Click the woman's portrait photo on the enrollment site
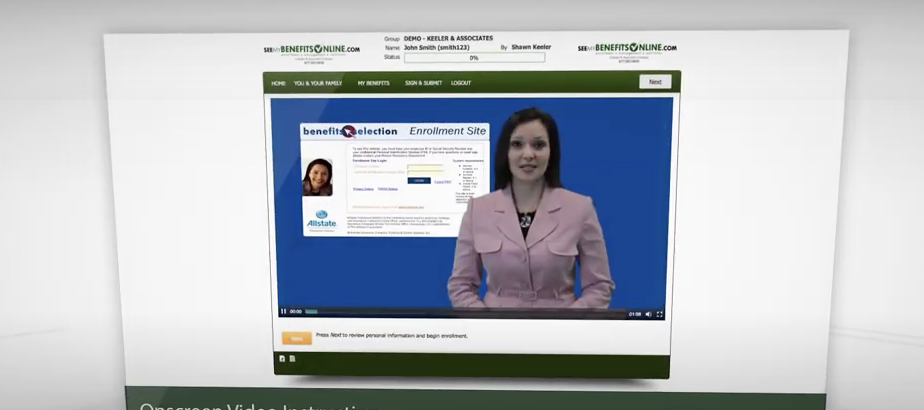 click(317, 177)
